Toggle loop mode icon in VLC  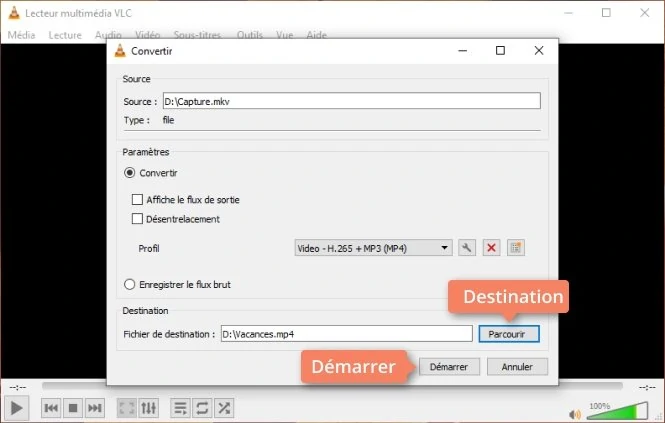pos(202,408)
